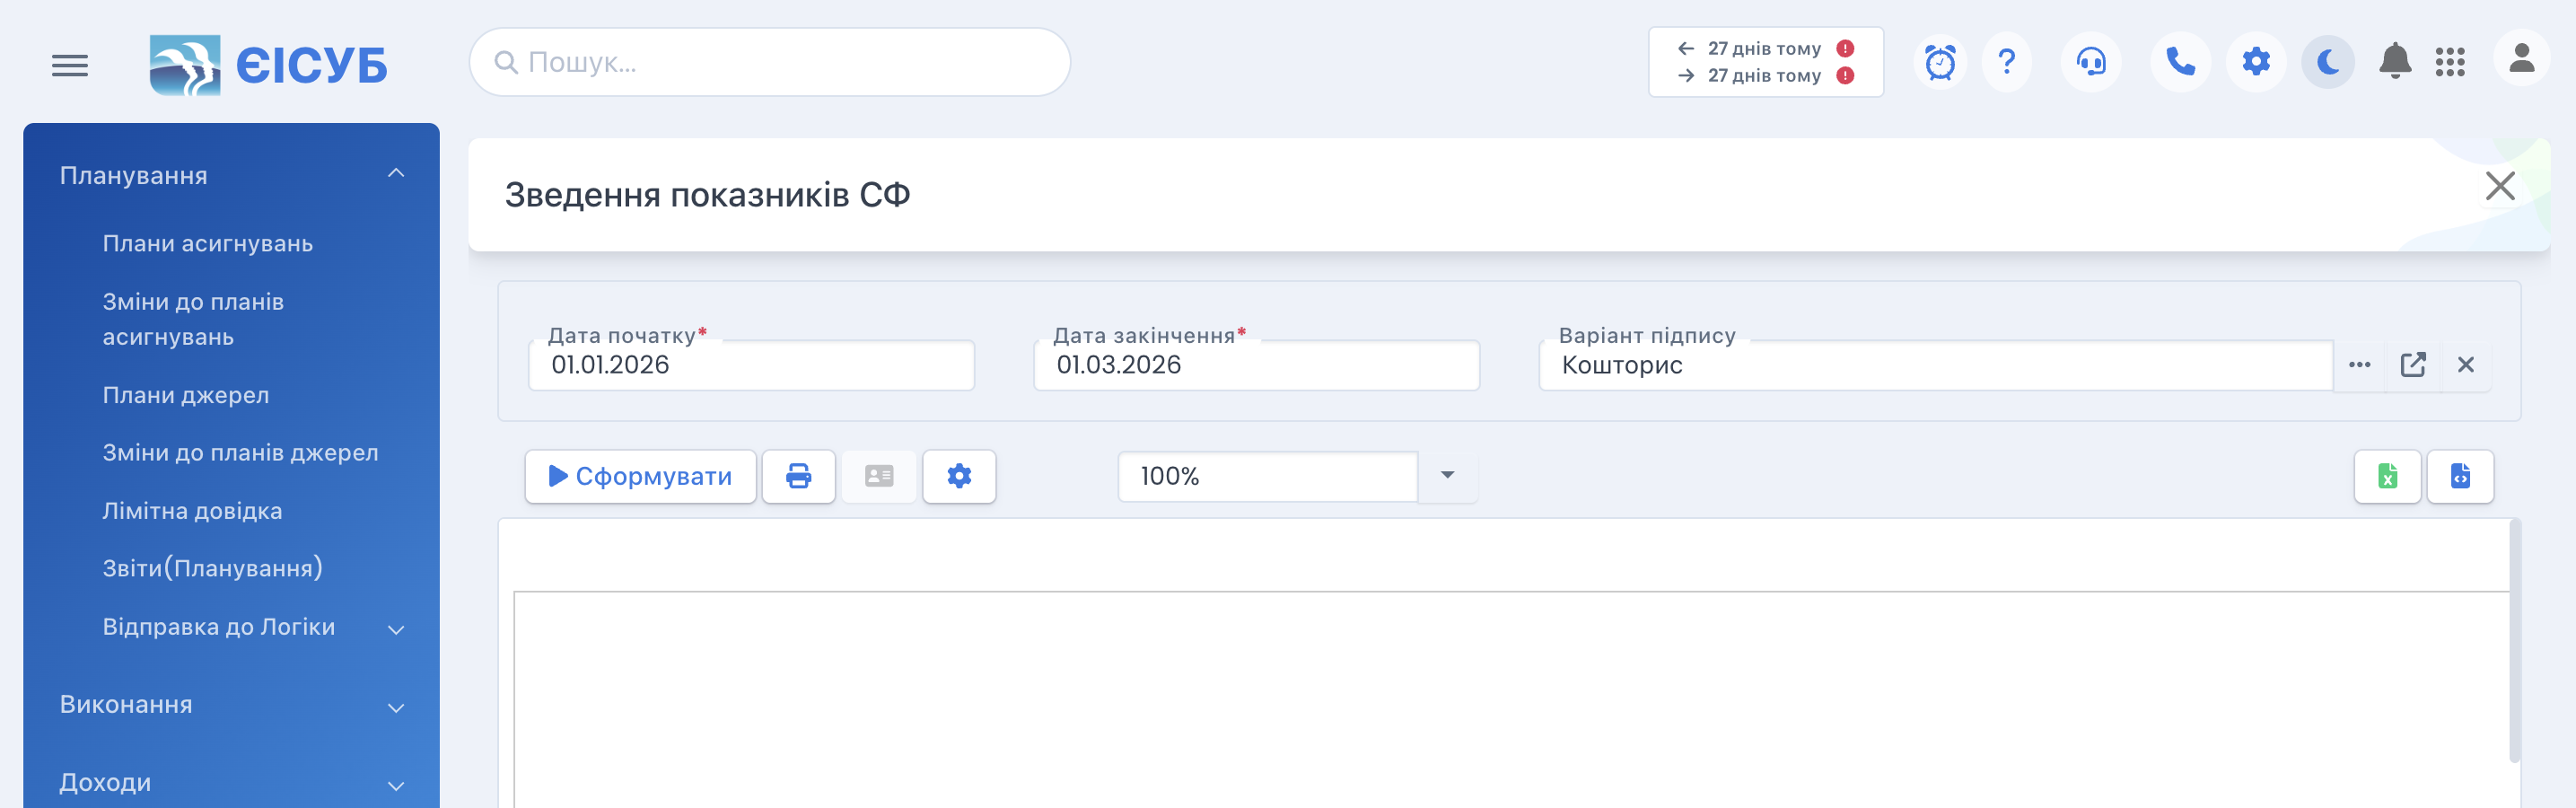Open the user profile avatar

[x=2522, y=58]
